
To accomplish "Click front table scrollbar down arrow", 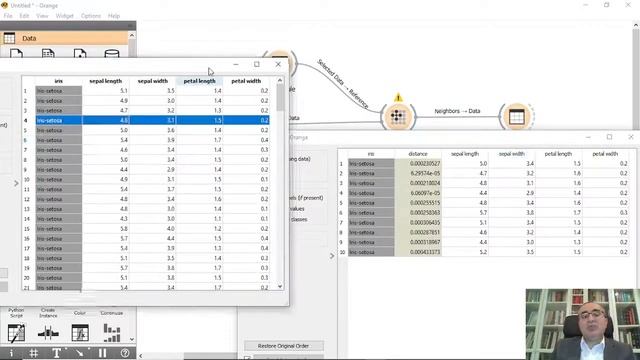I will click(280, 286).
